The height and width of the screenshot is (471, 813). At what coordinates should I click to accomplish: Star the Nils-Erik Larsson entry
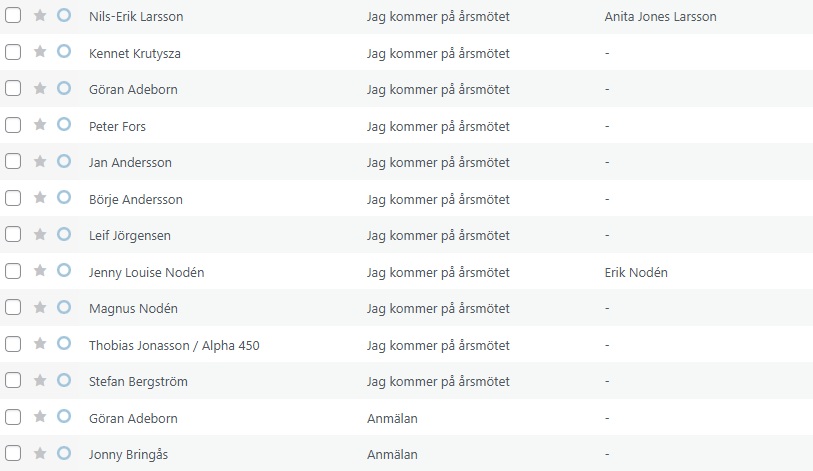point(40,16)
